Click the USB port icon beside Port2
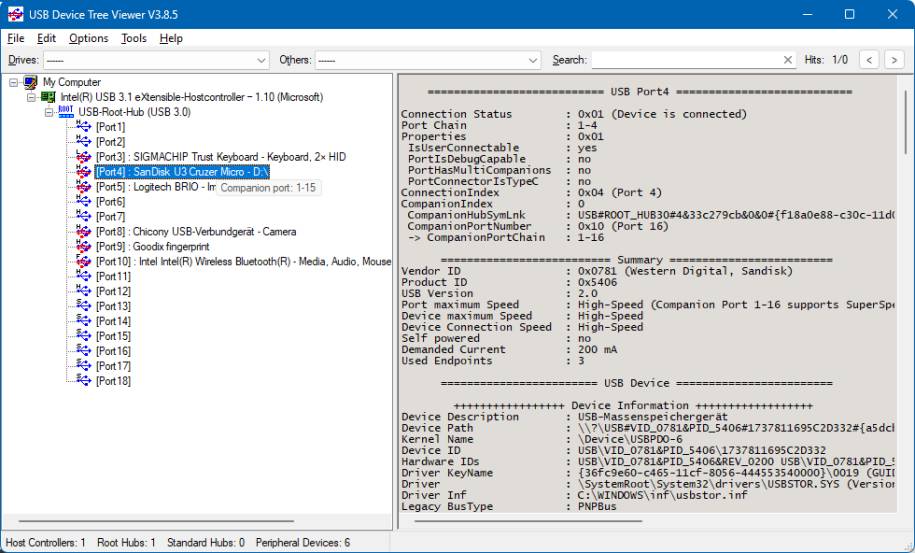 click(x=83, y=142)
